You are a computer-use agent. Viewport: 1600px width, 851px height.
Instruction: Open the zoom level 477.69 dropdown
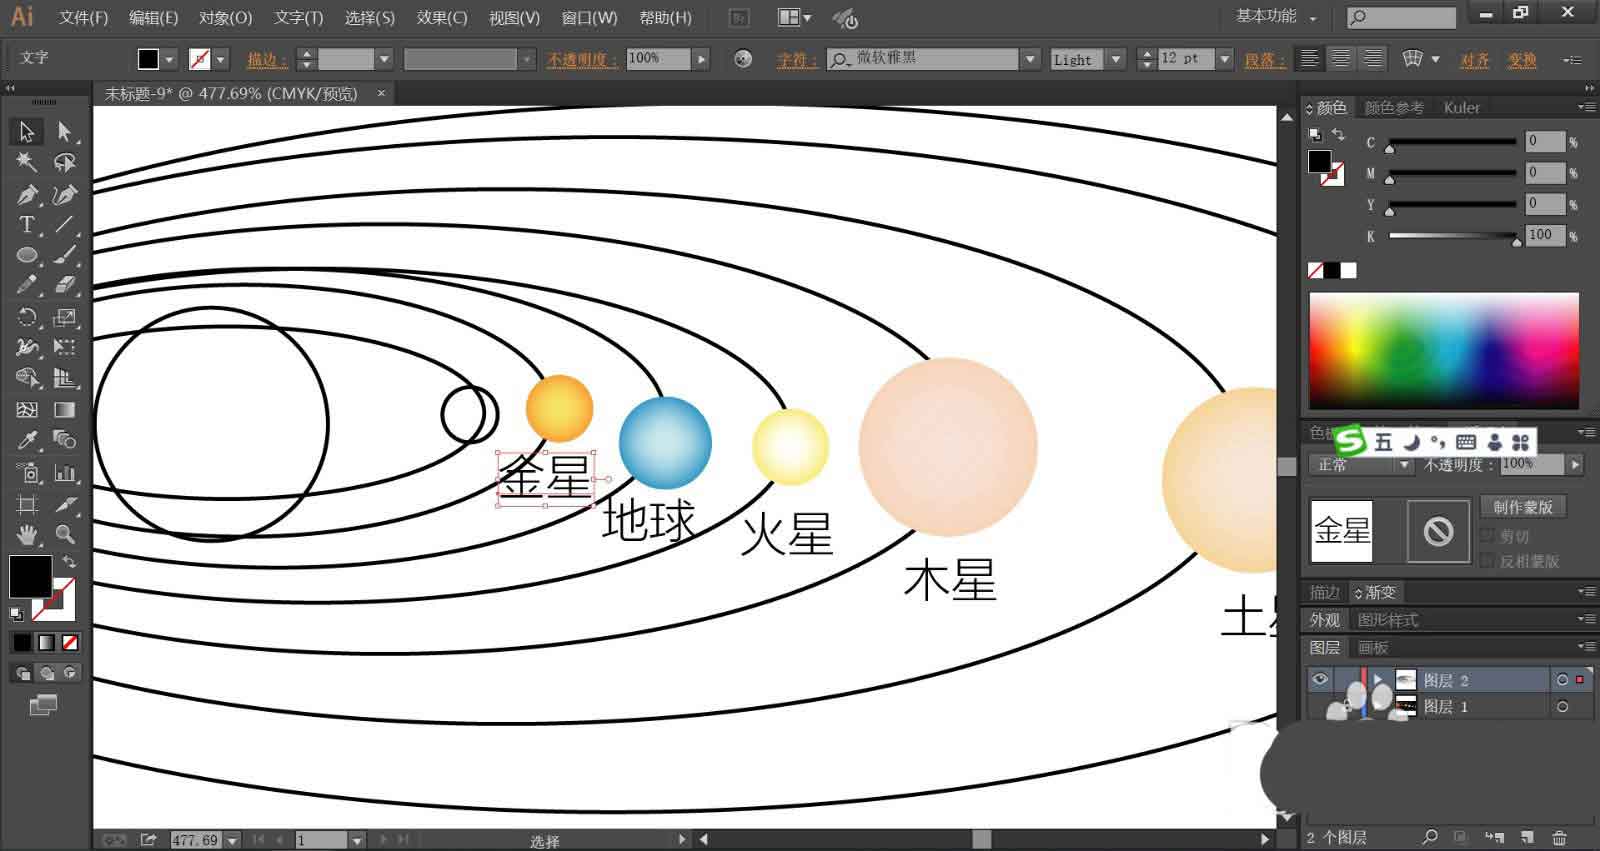click(233, 841)
